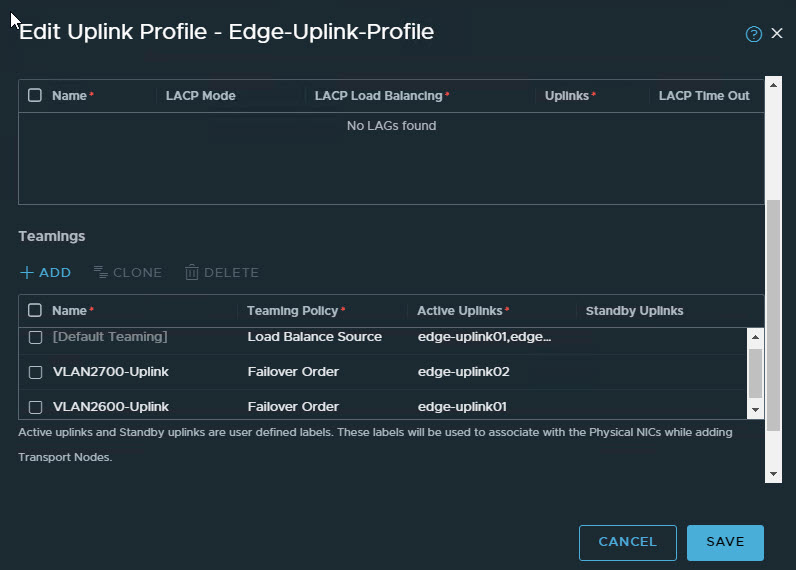Click the DELETE trash icon
Image resolution: width=796 pixels, height=570 pixels.
192,273
